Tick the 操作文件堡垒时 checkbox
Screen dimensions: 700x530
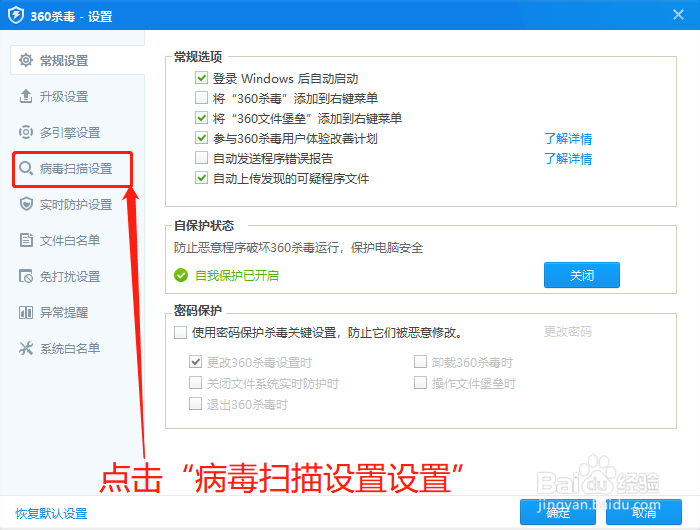pyautogui.click(x=420, y=383)
